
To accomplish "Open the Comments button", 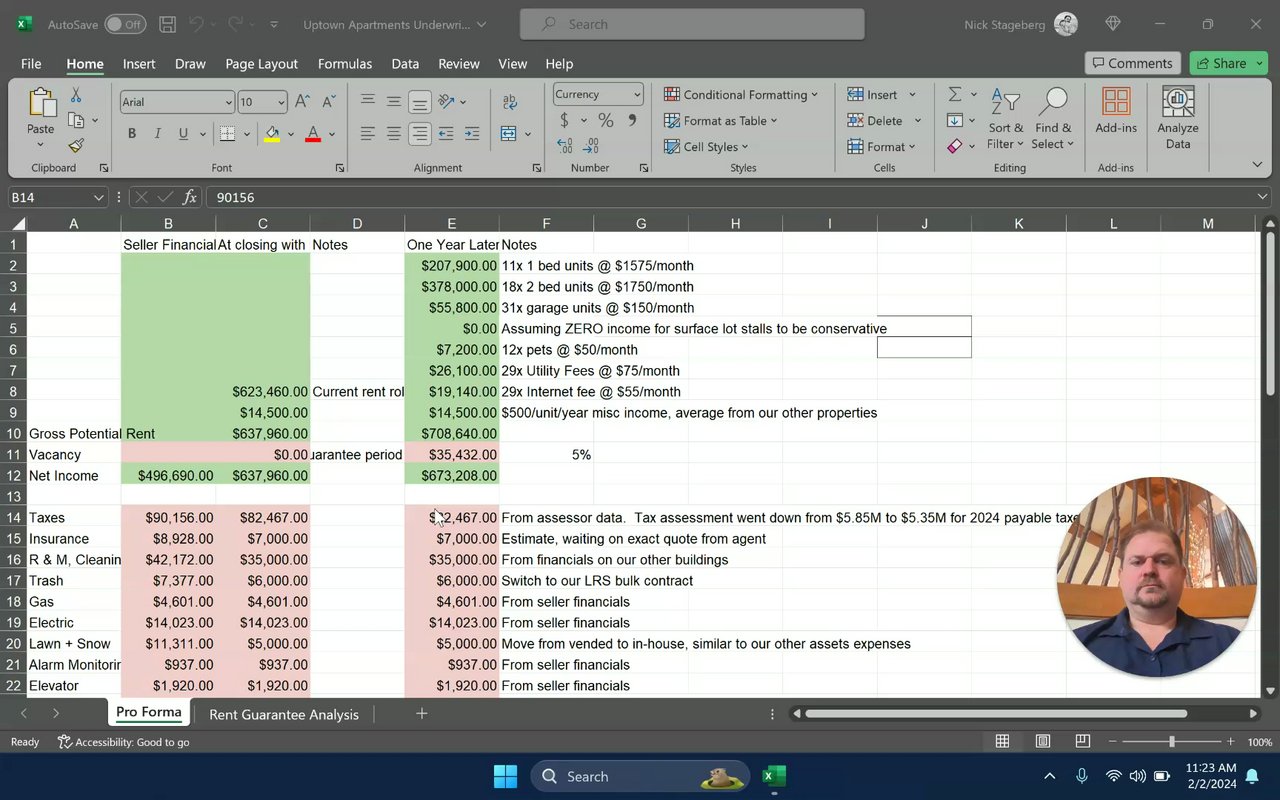I will click(x=1133, y=63).
